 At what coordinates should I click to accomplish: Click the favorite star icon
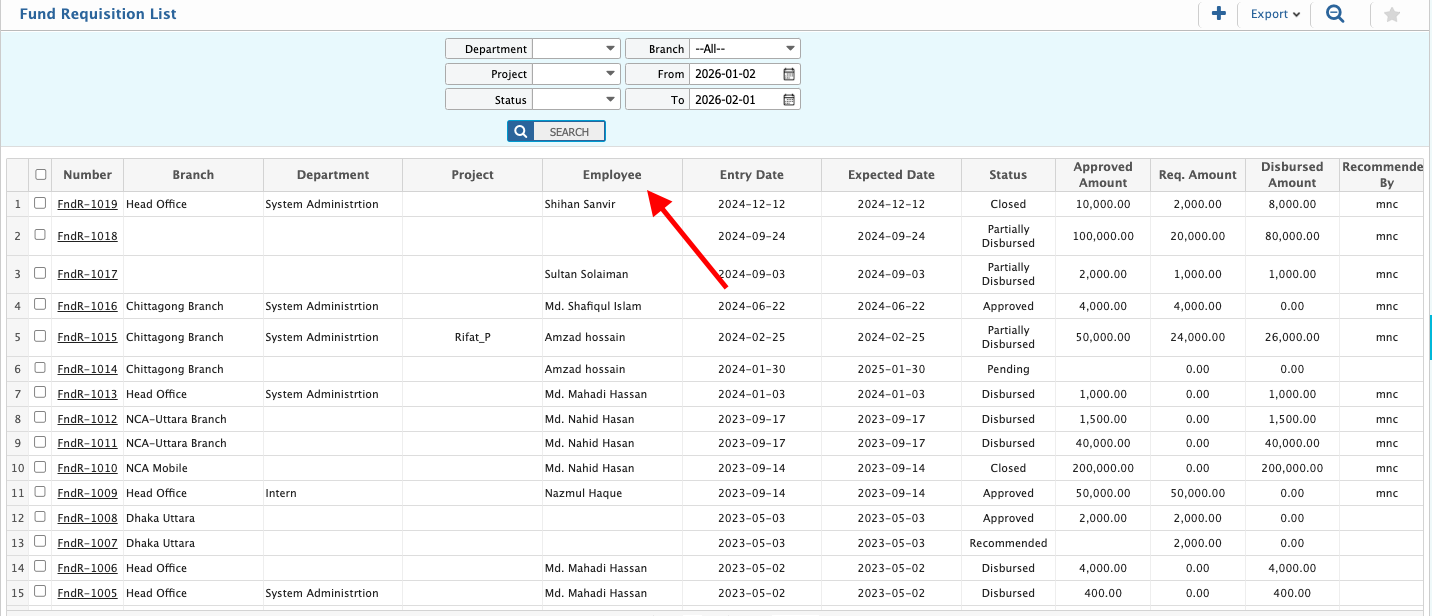click(x=1391, y=15)
